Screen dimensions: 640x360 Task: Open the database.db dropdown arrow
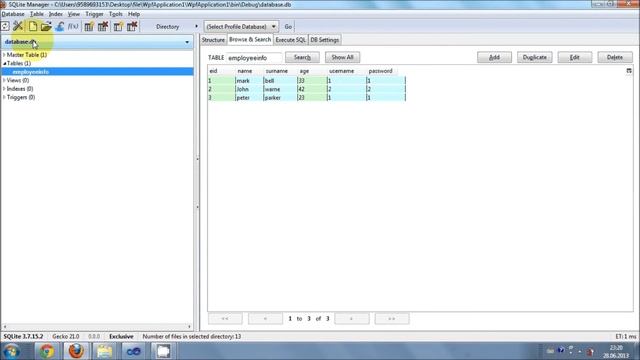[x=187, y=42]
